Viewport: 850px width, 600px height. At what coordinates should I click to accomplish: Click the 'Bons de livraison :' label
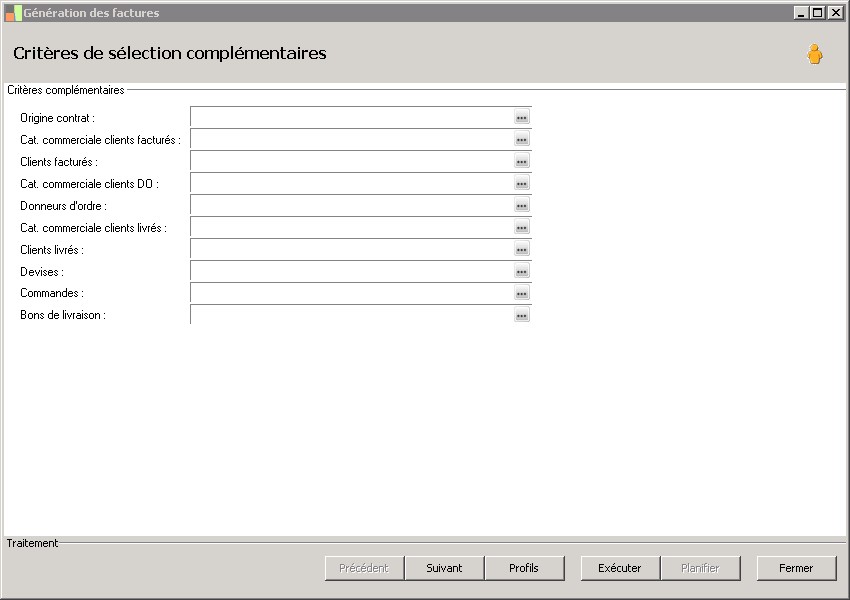[63, 315]
